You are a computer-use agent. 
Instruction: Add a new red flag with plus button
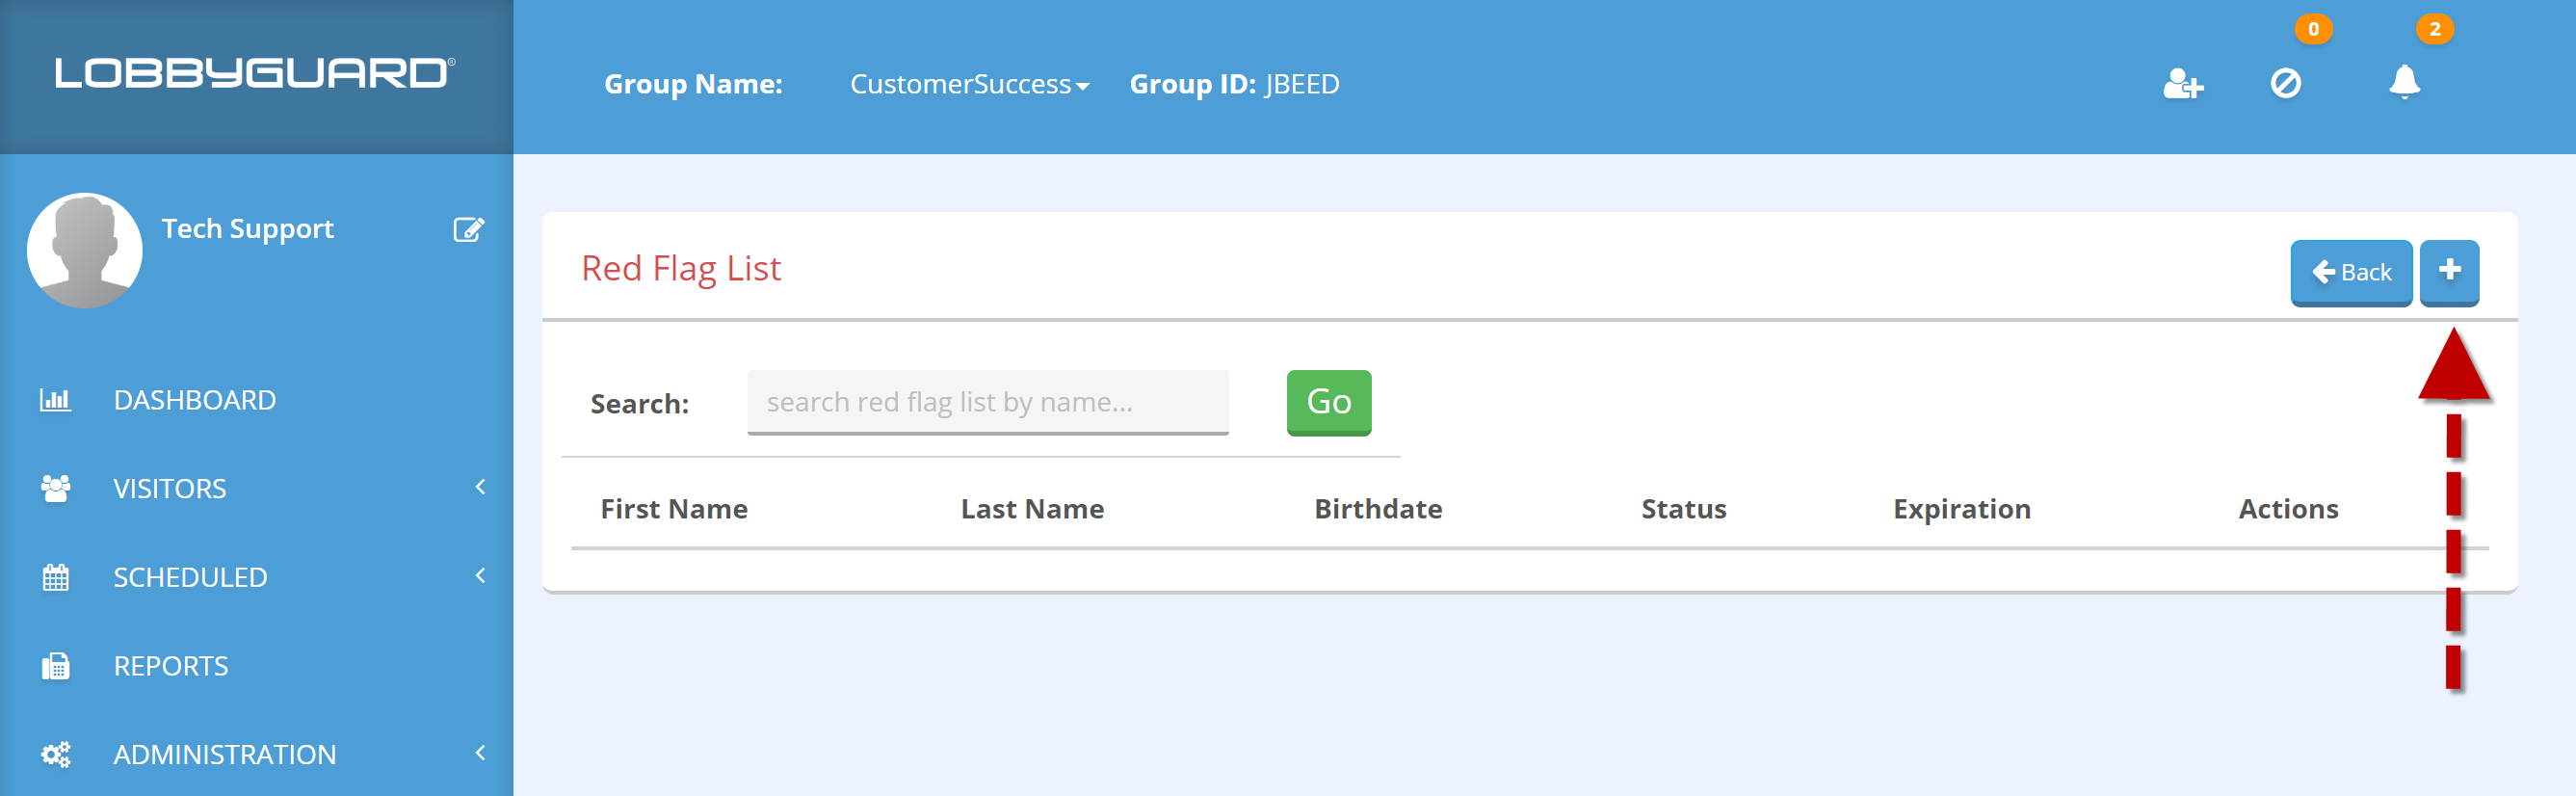pos(2449,272)
